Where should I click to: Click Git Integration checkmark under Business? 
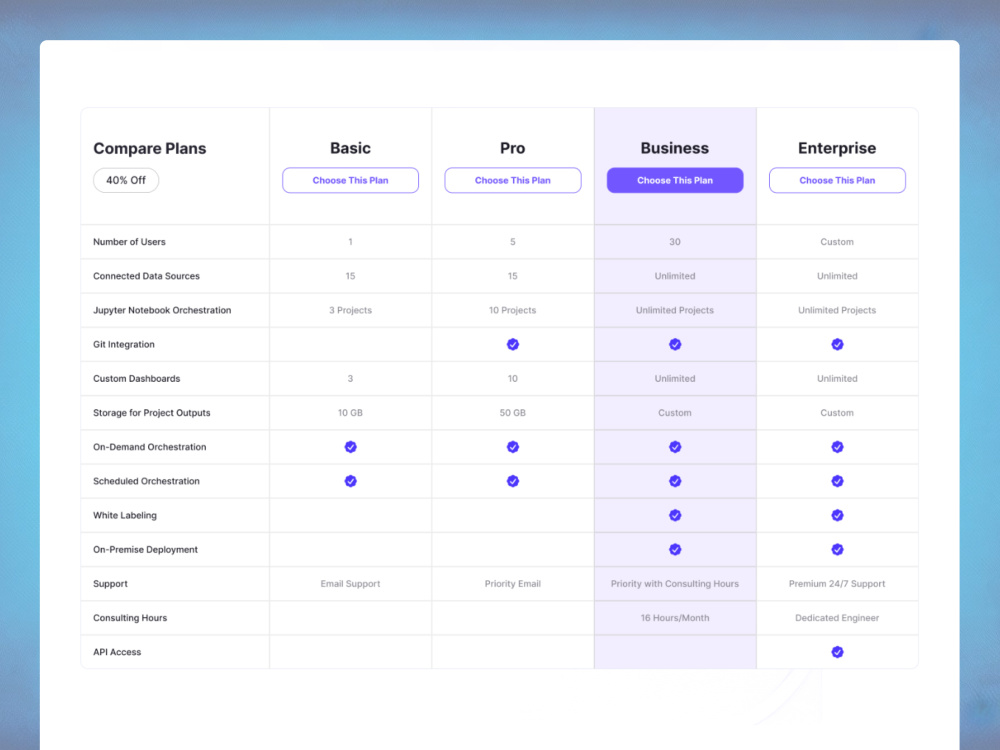675,344
